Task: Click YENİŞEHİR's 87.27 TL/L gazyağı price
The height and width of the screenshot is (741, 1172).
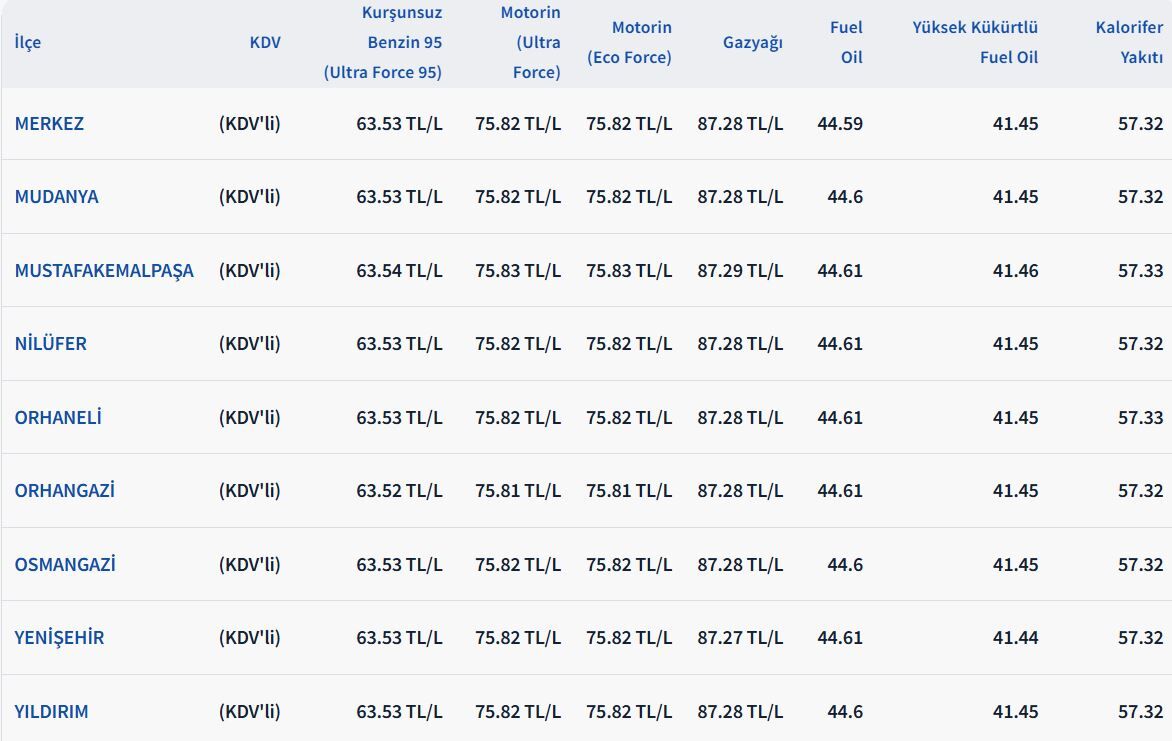Action: [x=740, y=638]
